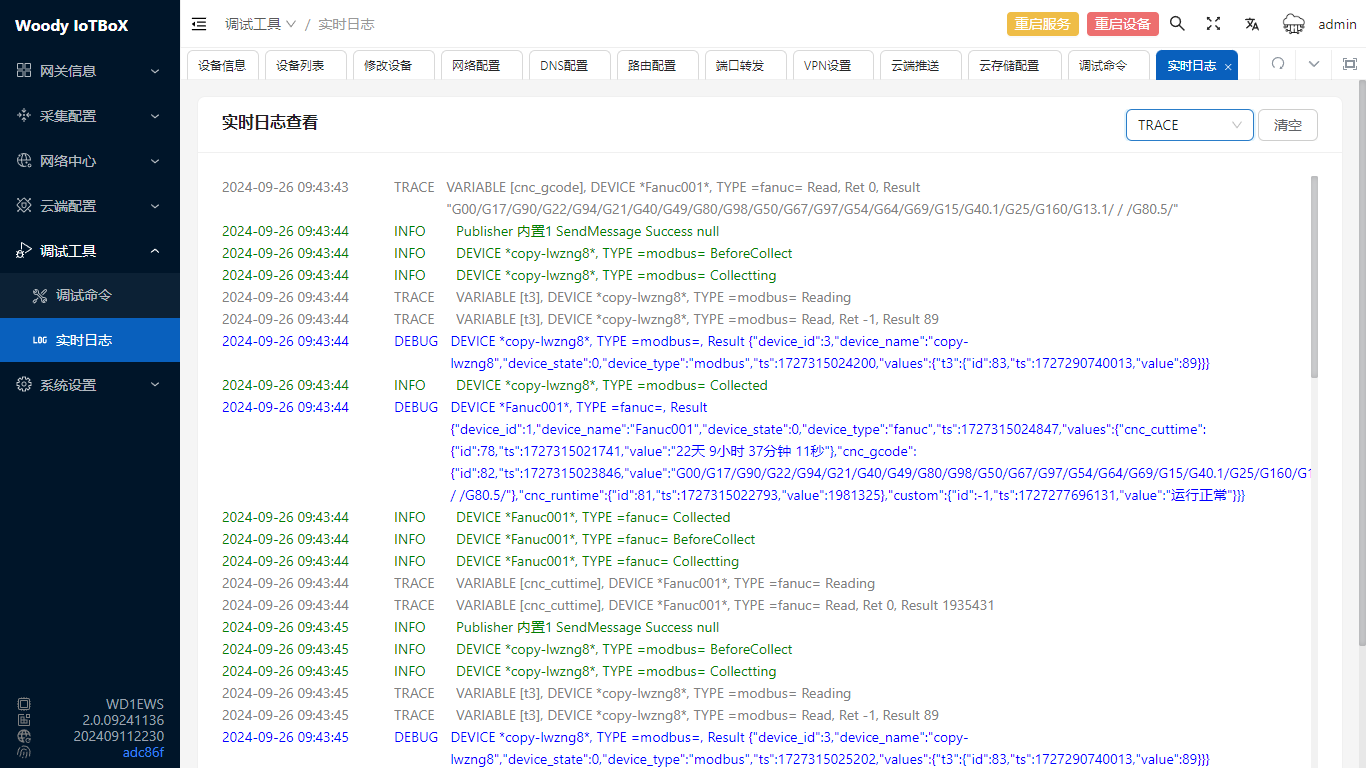This screenshot has height=768, width=1366.
Task: Expand the 网关信息 sidebar menu
Action: (x=90, y=71)
